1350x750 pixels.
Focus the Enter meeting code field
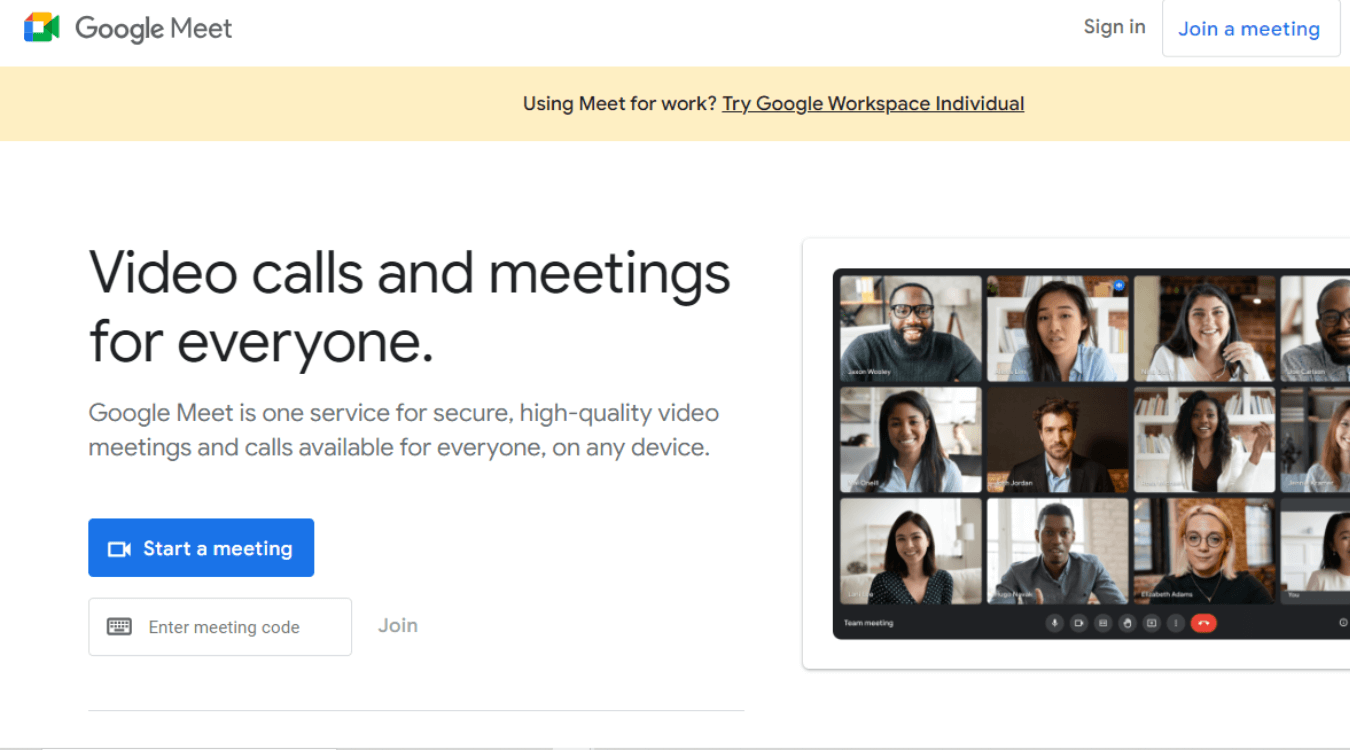(x=220, y=627)
